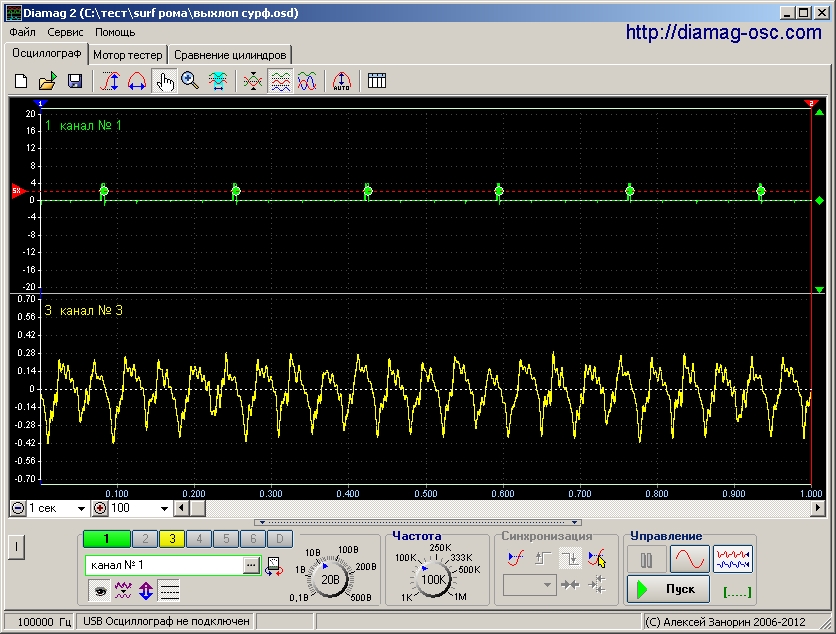Viewport: 836px width, 634px height.
Task: Switch to the Осциллограф tab
Action: click(x=46, y=53)
